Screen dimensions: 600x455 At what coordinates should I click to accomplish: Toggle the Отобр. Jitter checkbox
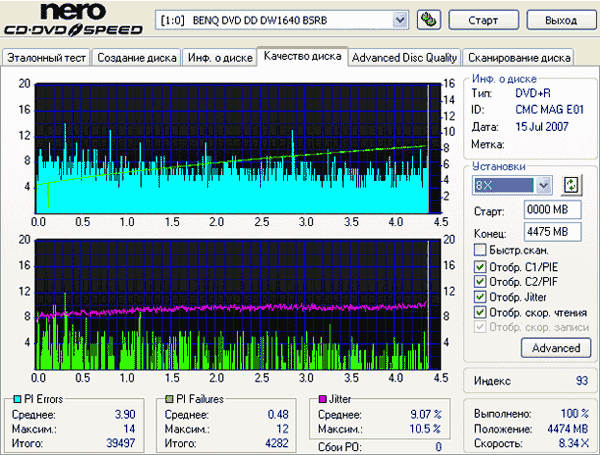point(480,297)
